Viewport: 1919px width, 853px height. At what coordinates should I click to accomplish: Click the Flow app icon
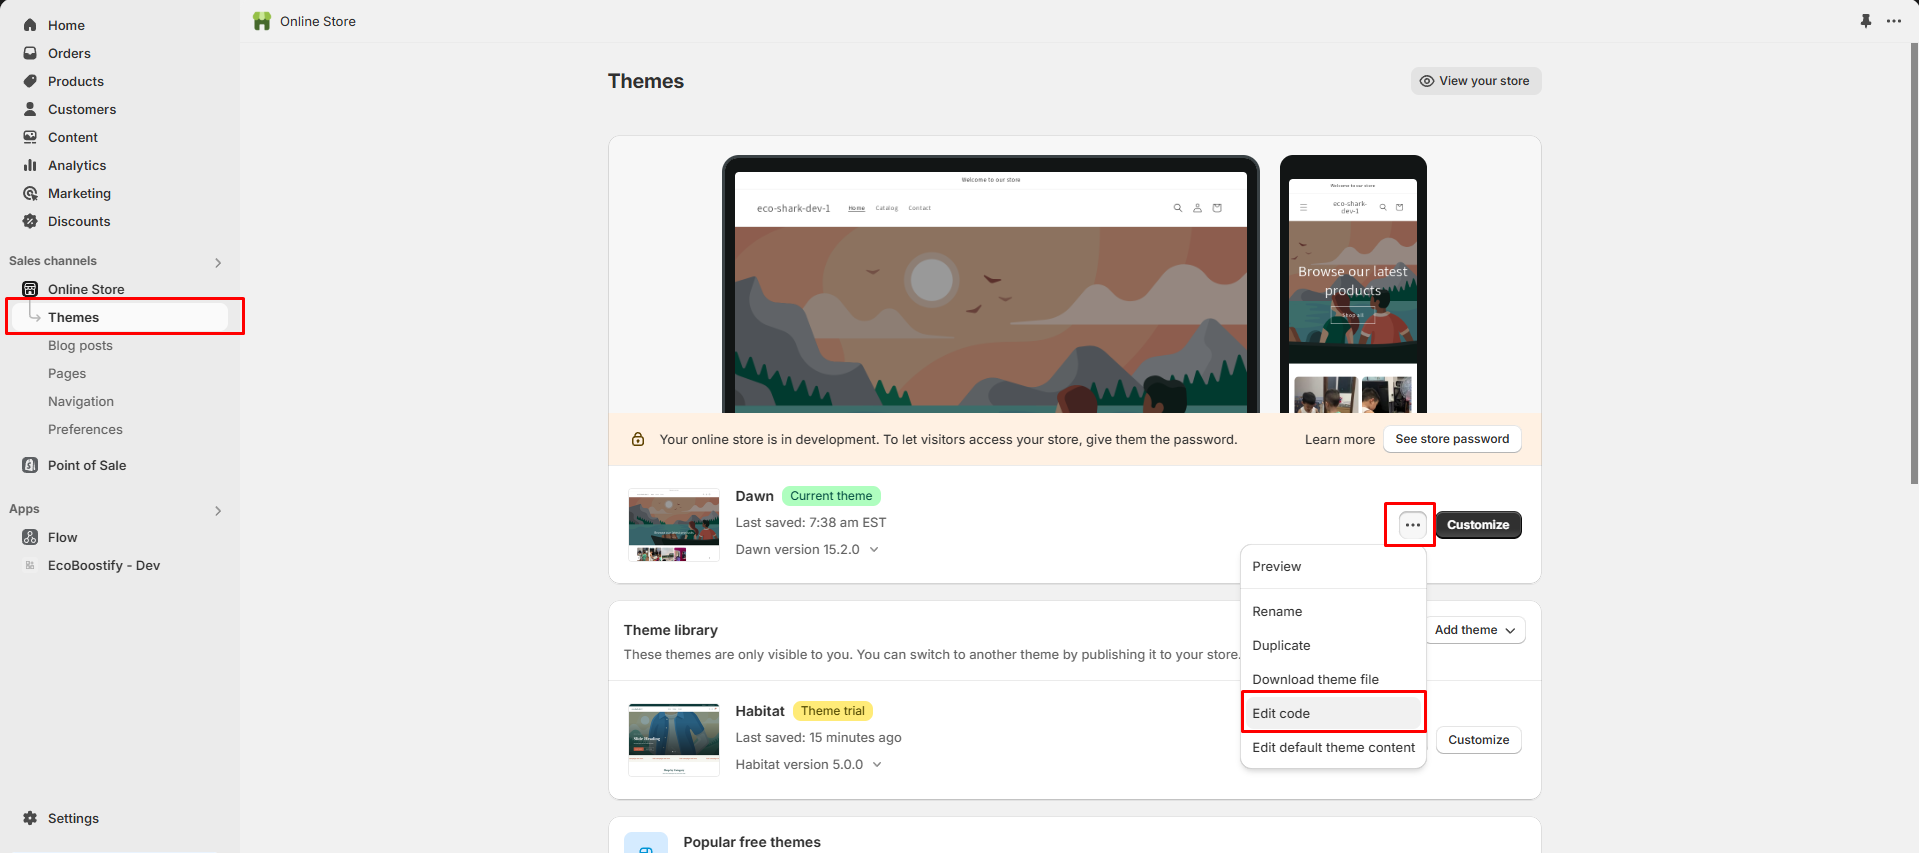pyautogui.click(x=30, y=537)
